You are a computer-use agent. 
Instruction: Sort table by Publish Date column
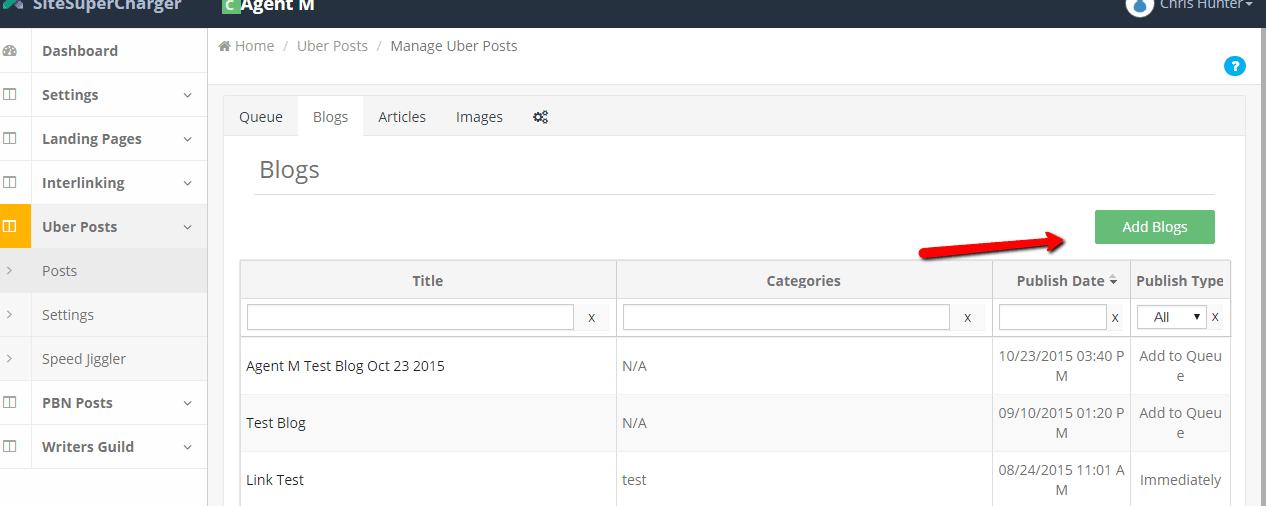pyautogui.click(x=1060, y=281)
